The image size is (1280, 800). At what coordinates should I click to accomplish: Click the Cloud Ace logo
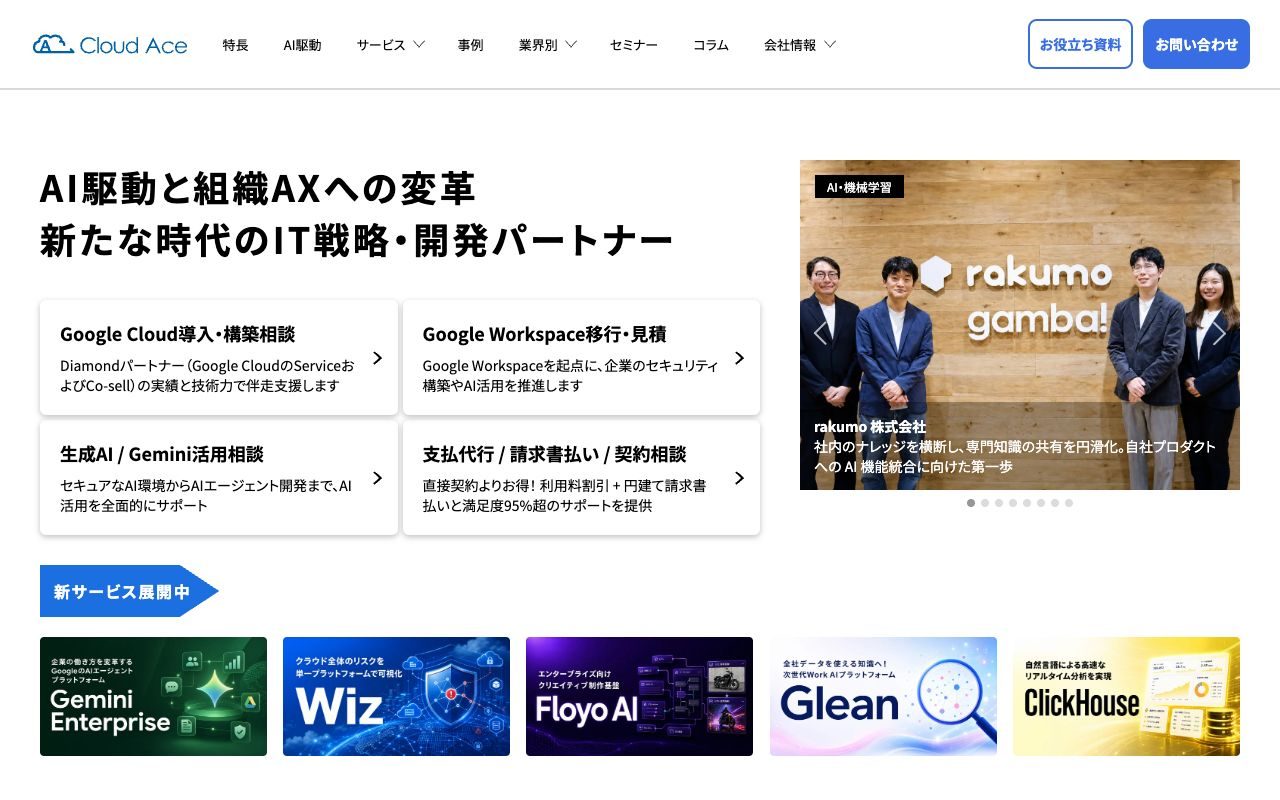pyautogui.click(x=110, y=45)
